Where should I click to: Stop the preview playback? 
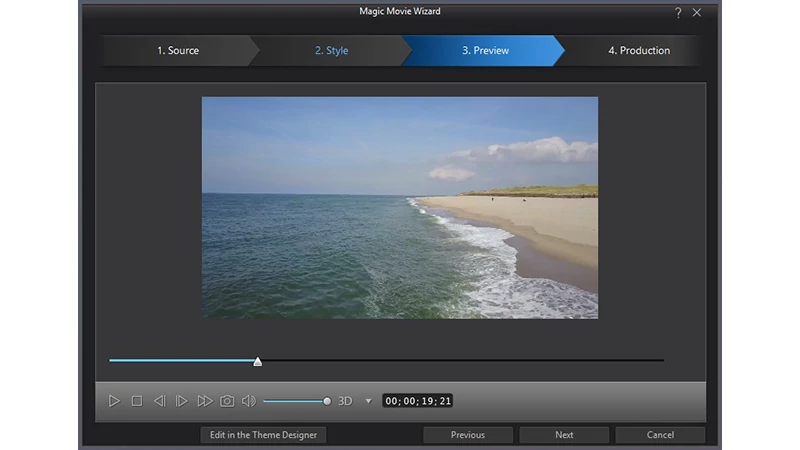pos(137,401)
